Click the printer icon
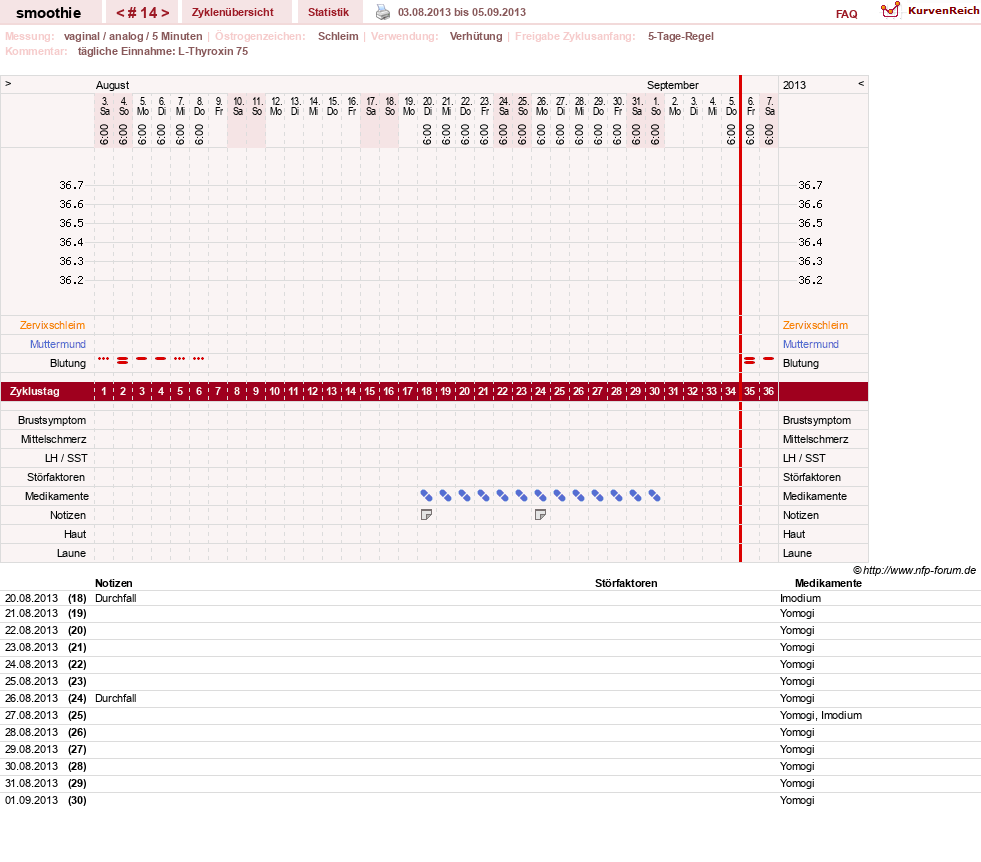The image size is (981, 862). (382, 12)
